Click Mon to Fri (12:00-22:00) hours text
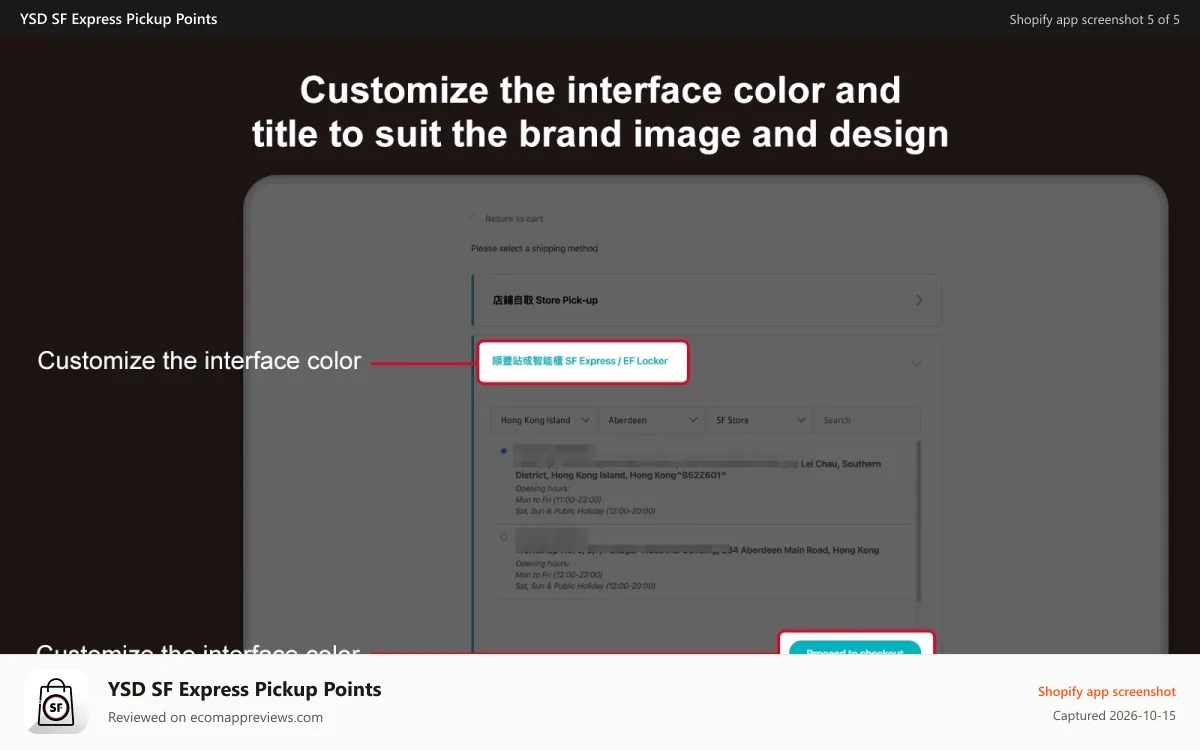Screen dimensions: 1200x750 coord(559,575)
